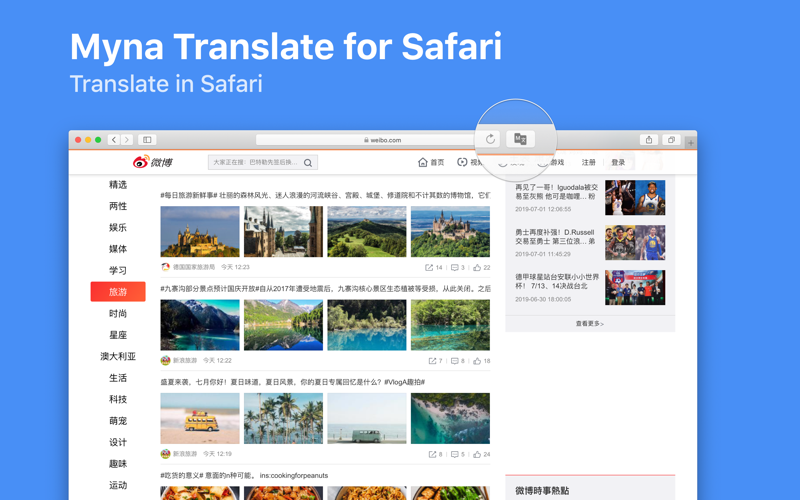Image resolution: width=800 pixels, height=500 pixels.
Task: Show all tabs overview button
Action: click(671, 140)
